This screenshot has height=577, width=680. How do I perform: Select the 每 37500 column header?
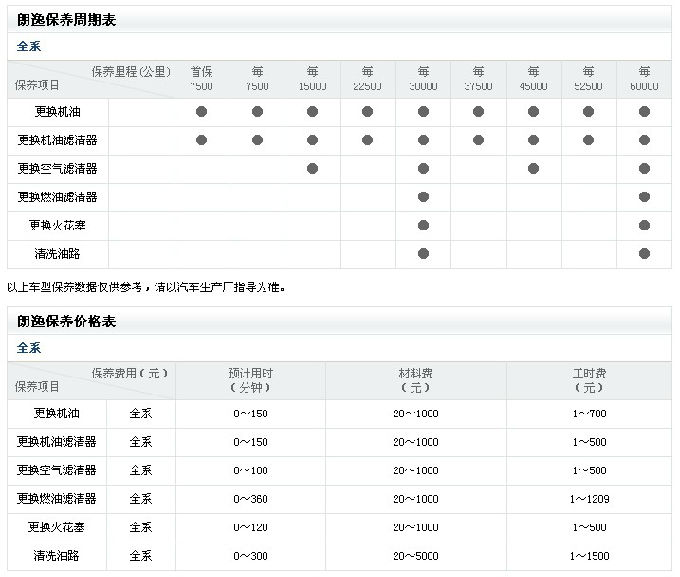click(x=478, y=79)
